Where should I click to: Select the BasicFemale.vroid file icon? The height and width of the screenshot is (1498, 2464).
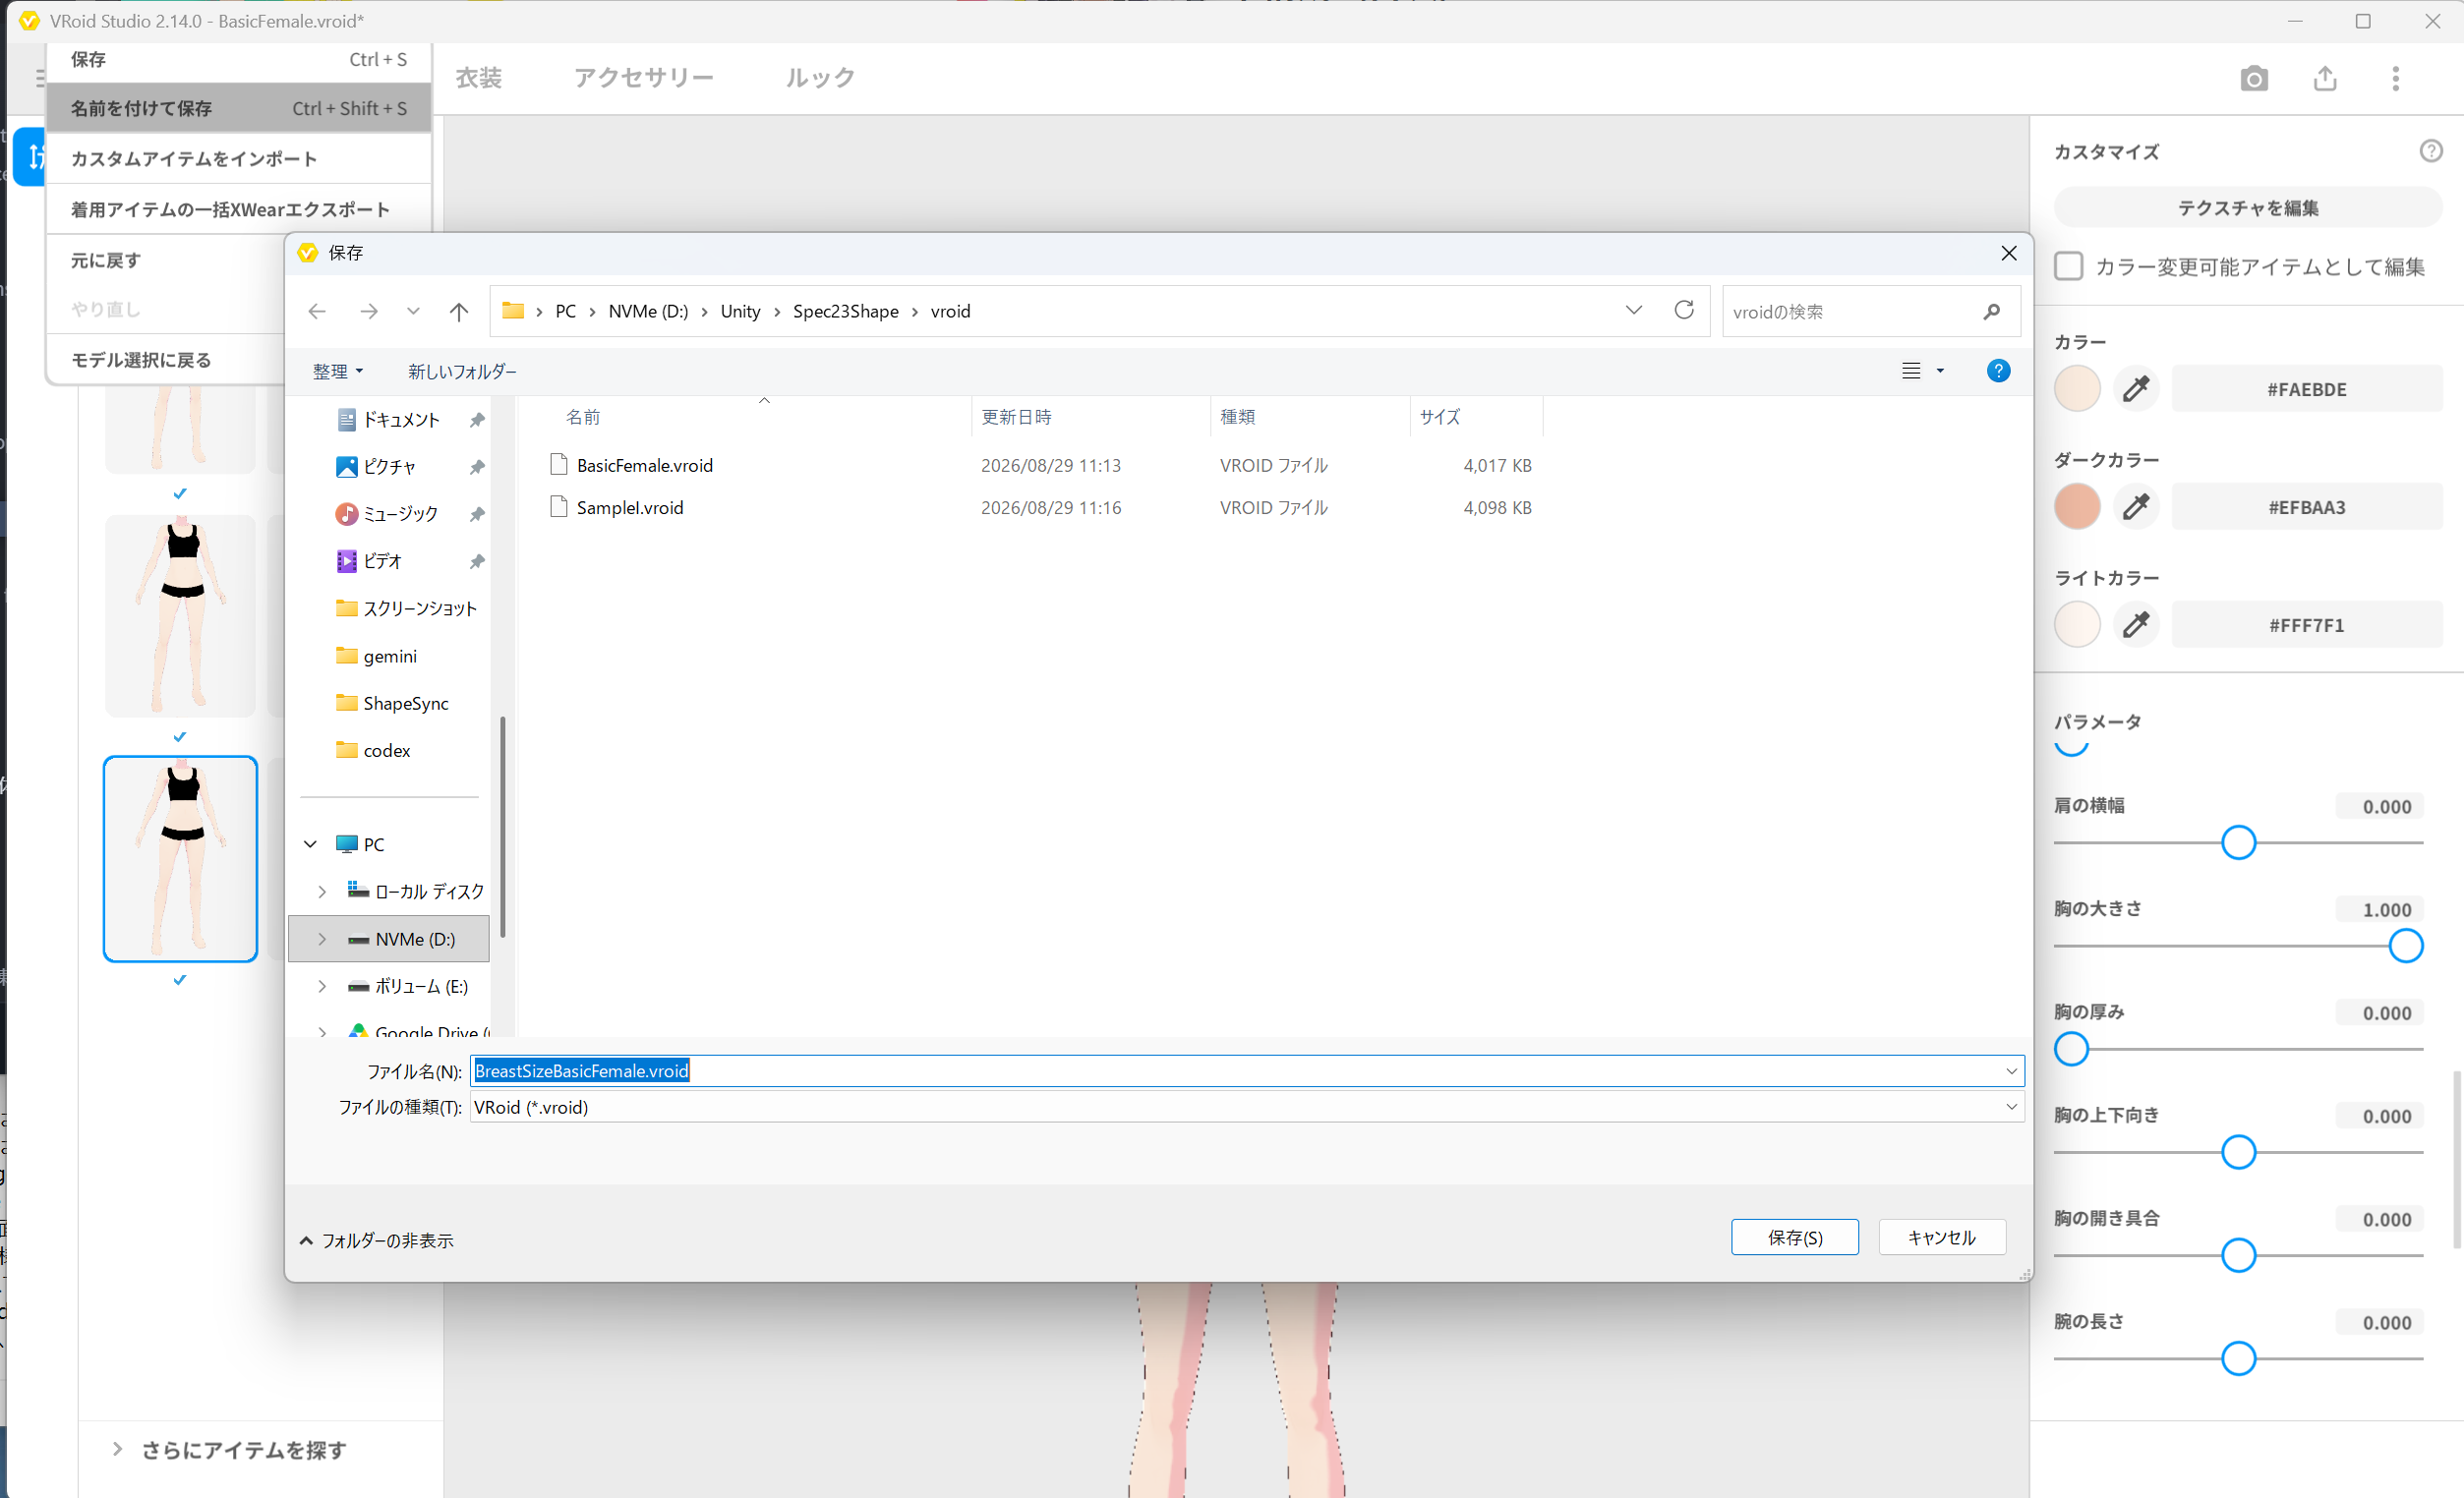coord(559,465)
